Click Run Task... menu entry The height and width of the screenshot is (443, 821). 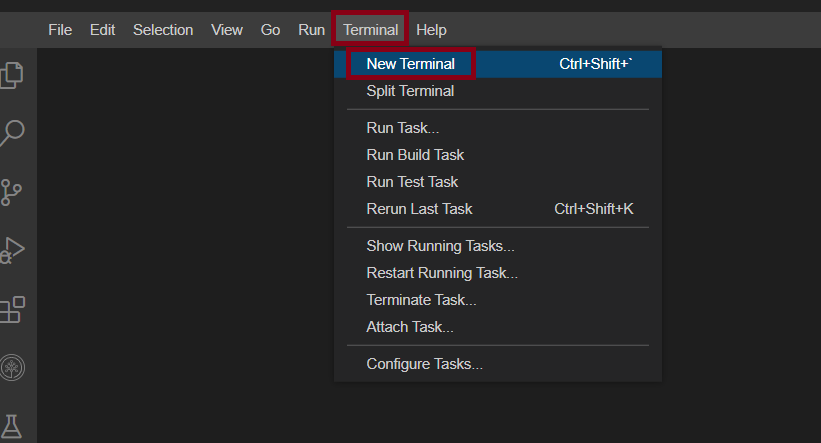402,128
